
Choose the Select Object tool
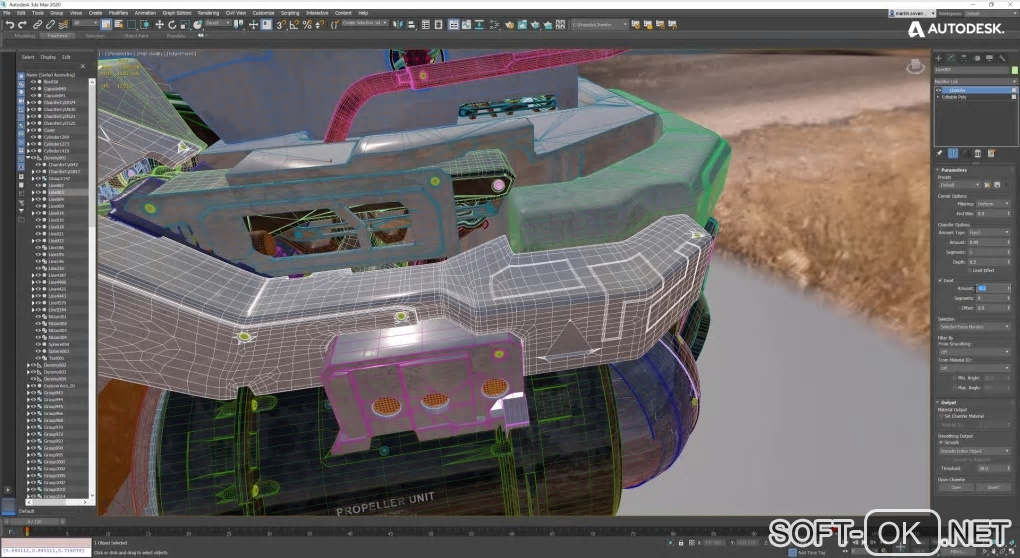106,25
